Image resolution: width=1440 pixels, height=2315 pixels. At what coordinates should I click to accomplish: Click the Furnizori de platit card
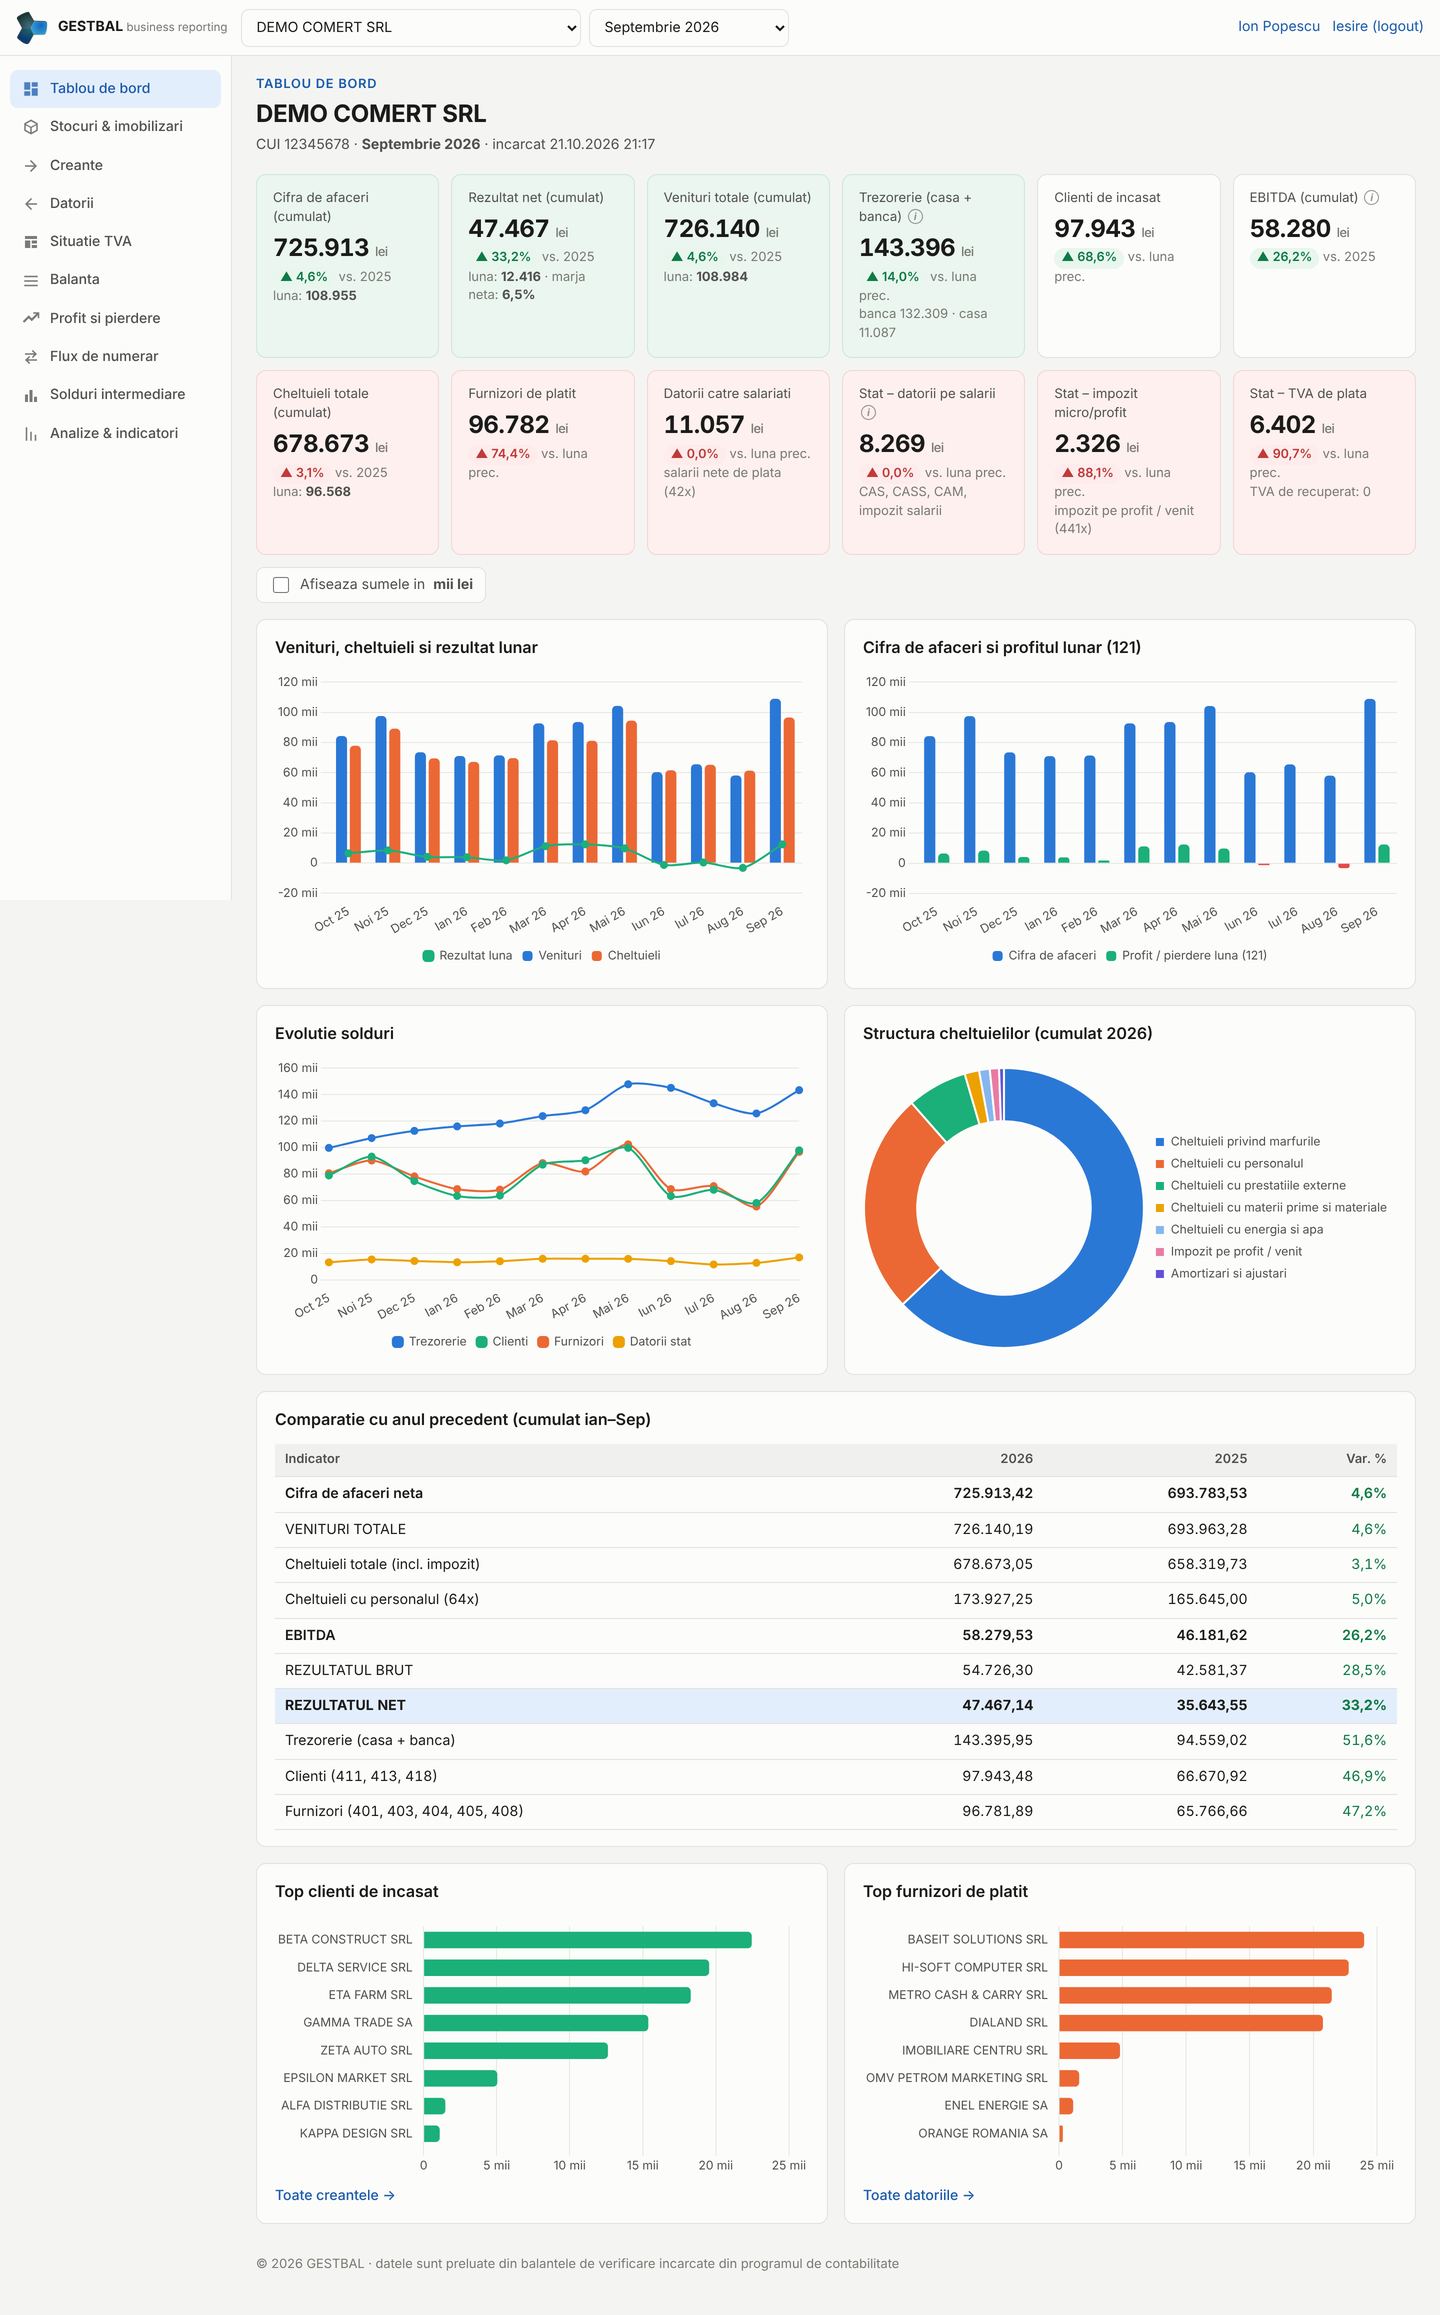click(542, 462)
